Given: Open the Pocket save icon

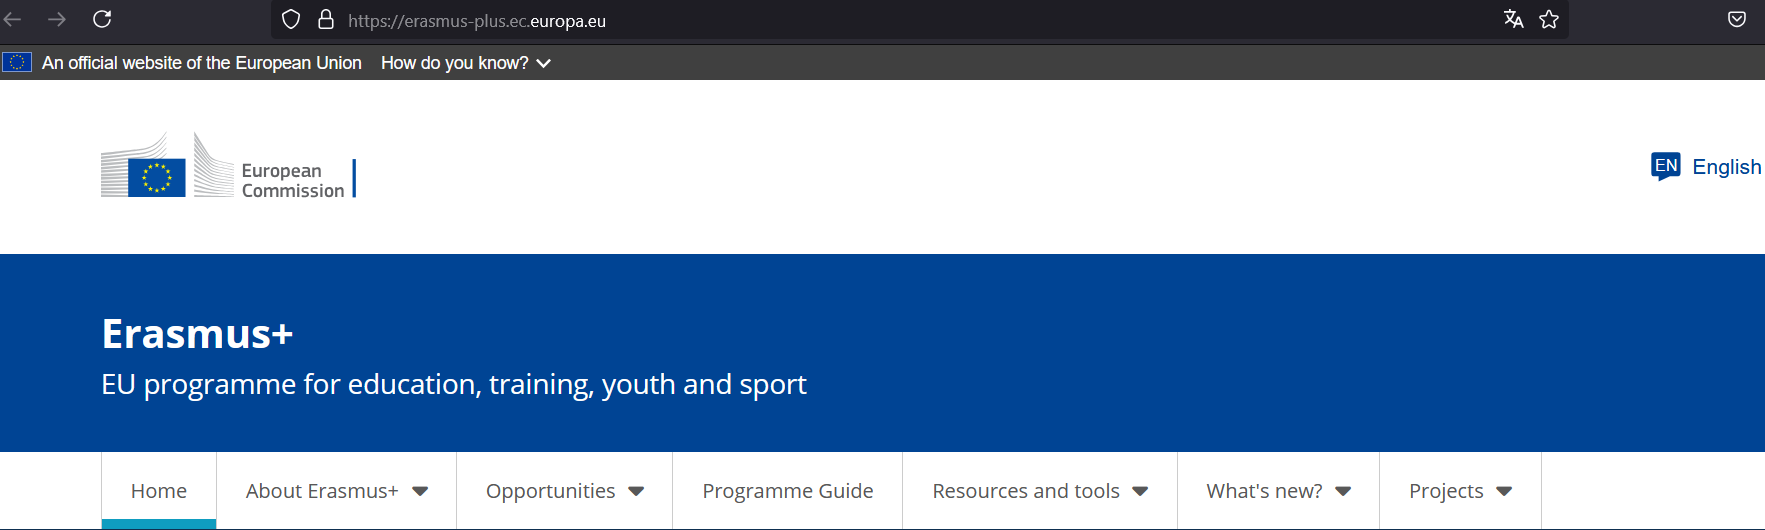Looking at the screenshot, I should pos(1737,19).
